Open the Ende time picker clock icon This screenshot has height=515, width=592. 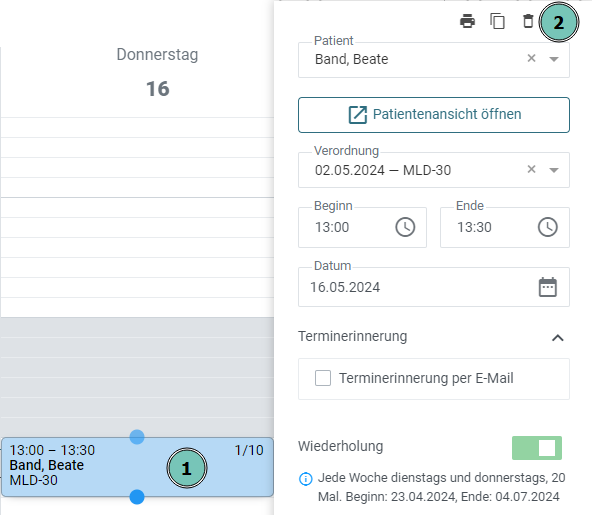point(547,227)
